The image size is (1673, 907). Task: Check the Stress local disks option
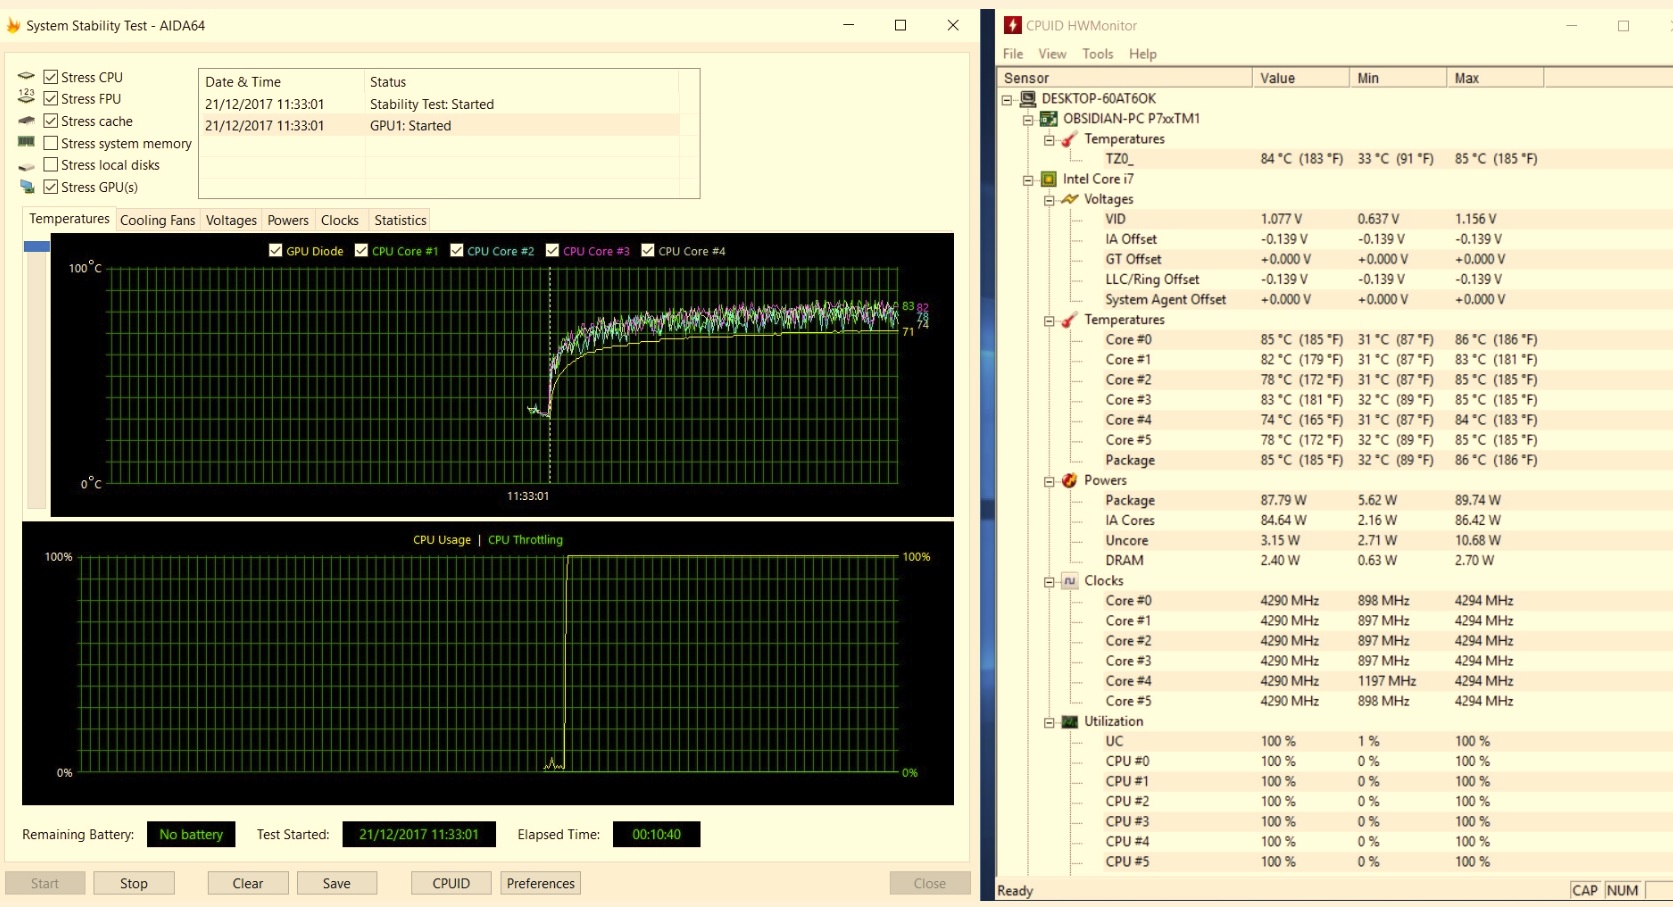[51, 165]
